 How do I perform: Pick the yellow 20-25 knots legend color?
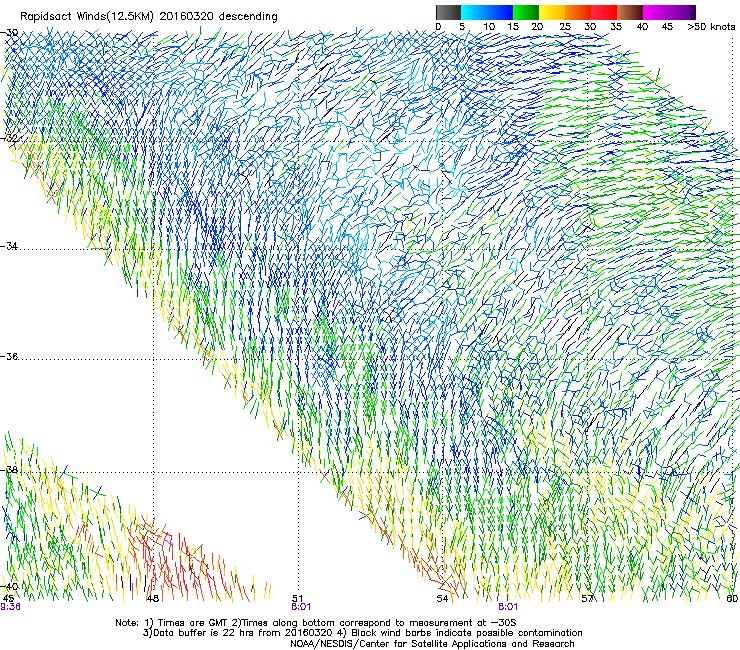[552, 12]
